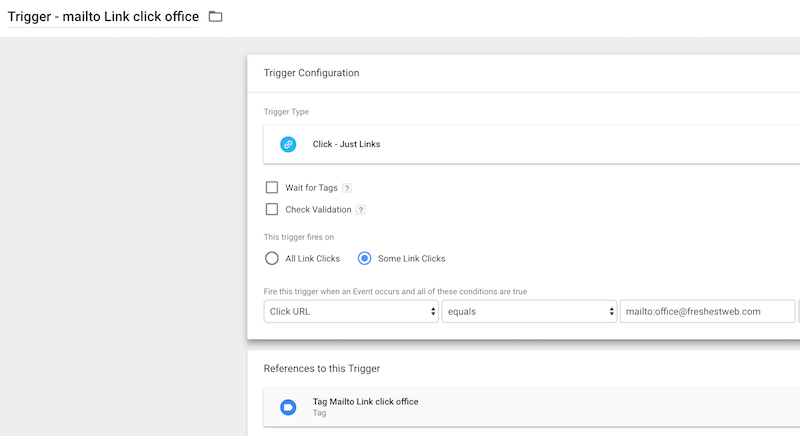Click the 'Click - Just Links' trigger type text
The width and height of the screenshot is (800, 436).
pos(346,144)
